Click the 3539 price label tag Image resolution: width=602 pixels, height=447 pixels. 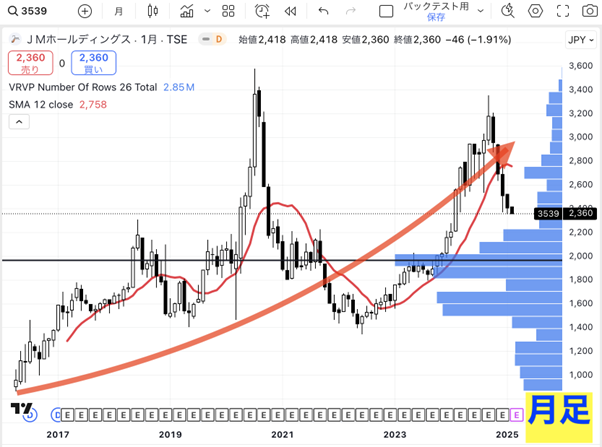(x=548, y=214)
